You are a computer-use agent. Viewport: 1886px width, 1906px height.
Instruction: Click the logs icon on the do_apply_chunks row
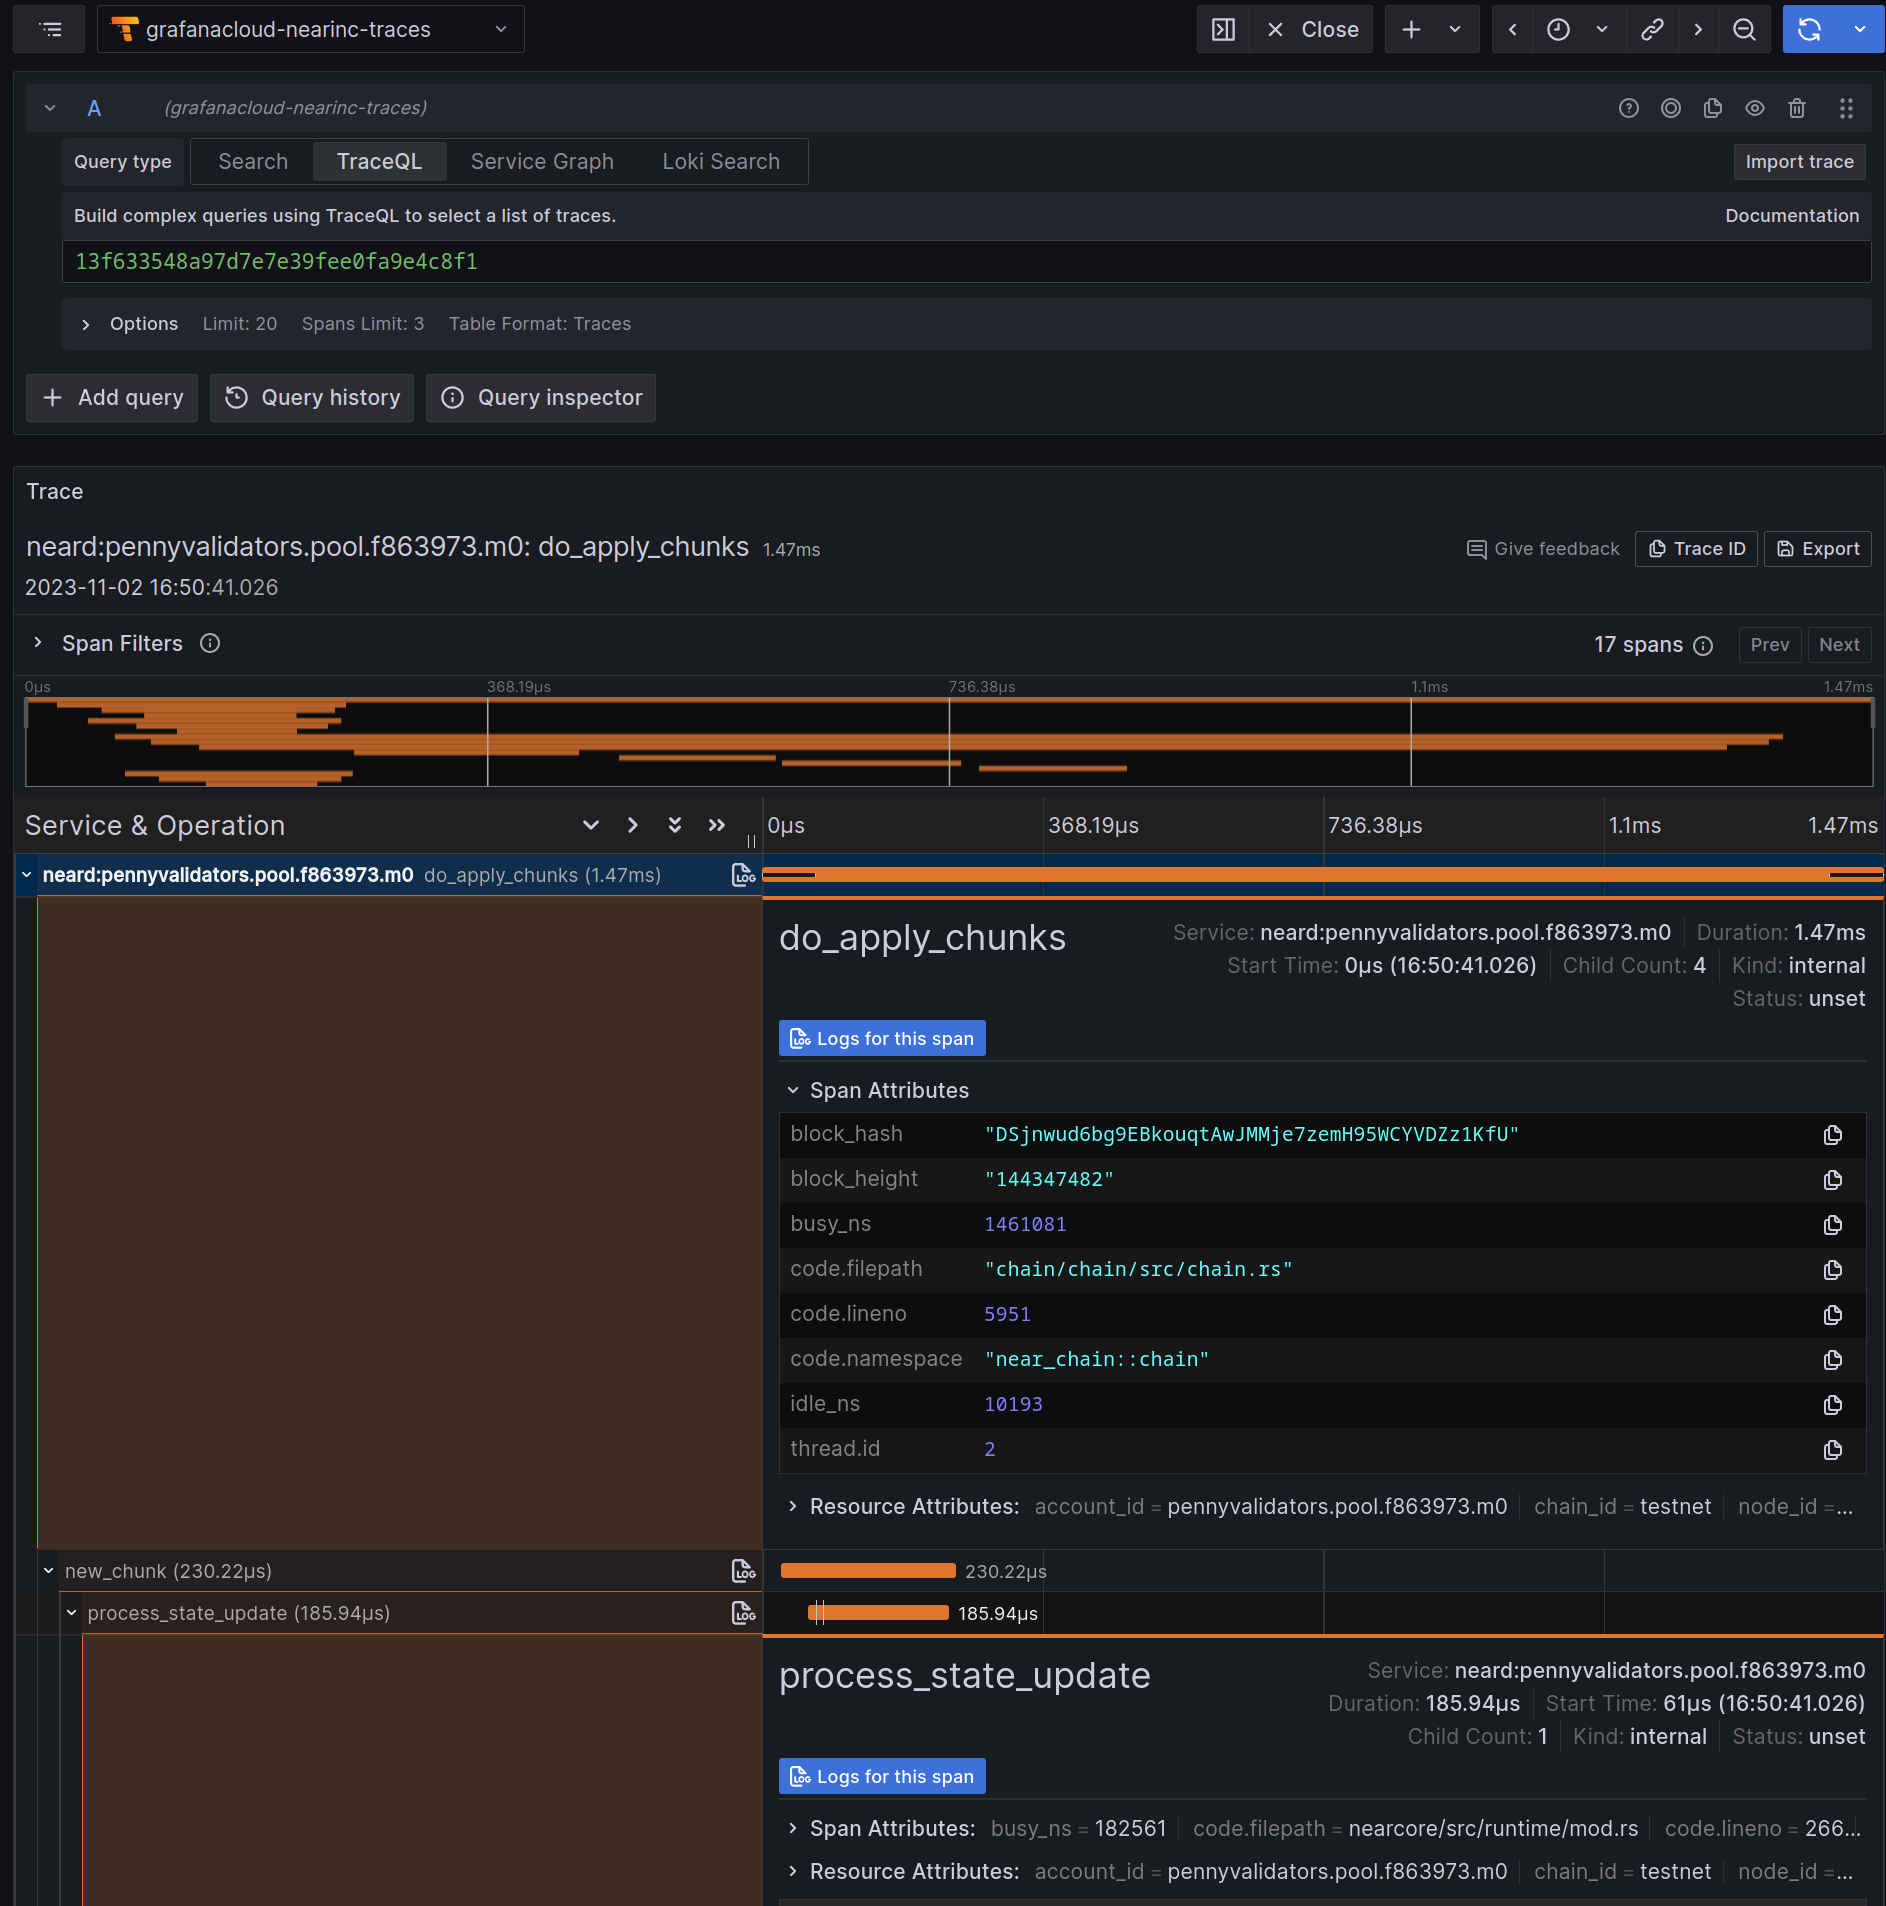pos(744,874)
